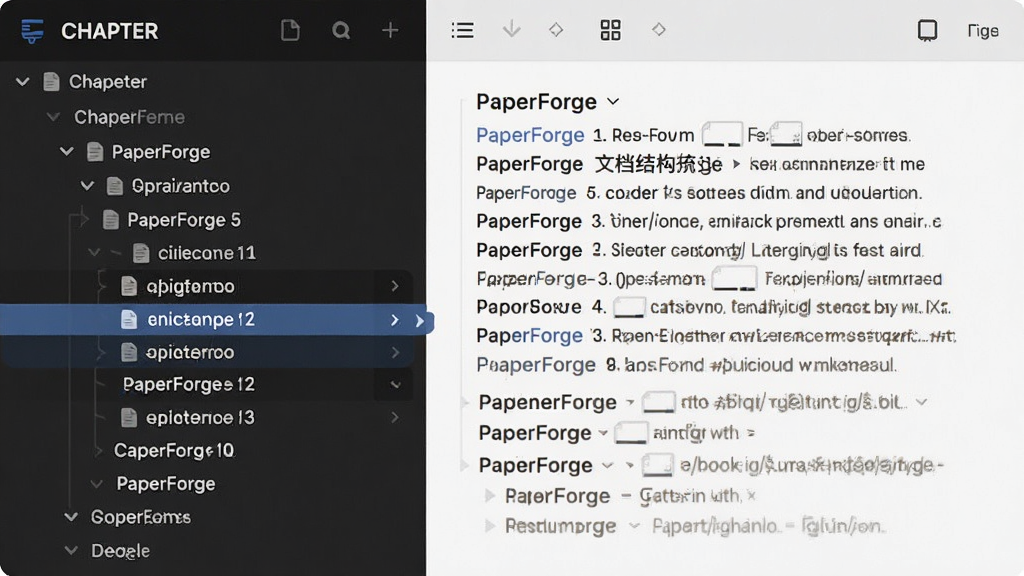Image resolution: width=1024 pixels, height=576 pixels.
Task: Click the box in the Opesfemon line
Action: click(x=734, y=279)
